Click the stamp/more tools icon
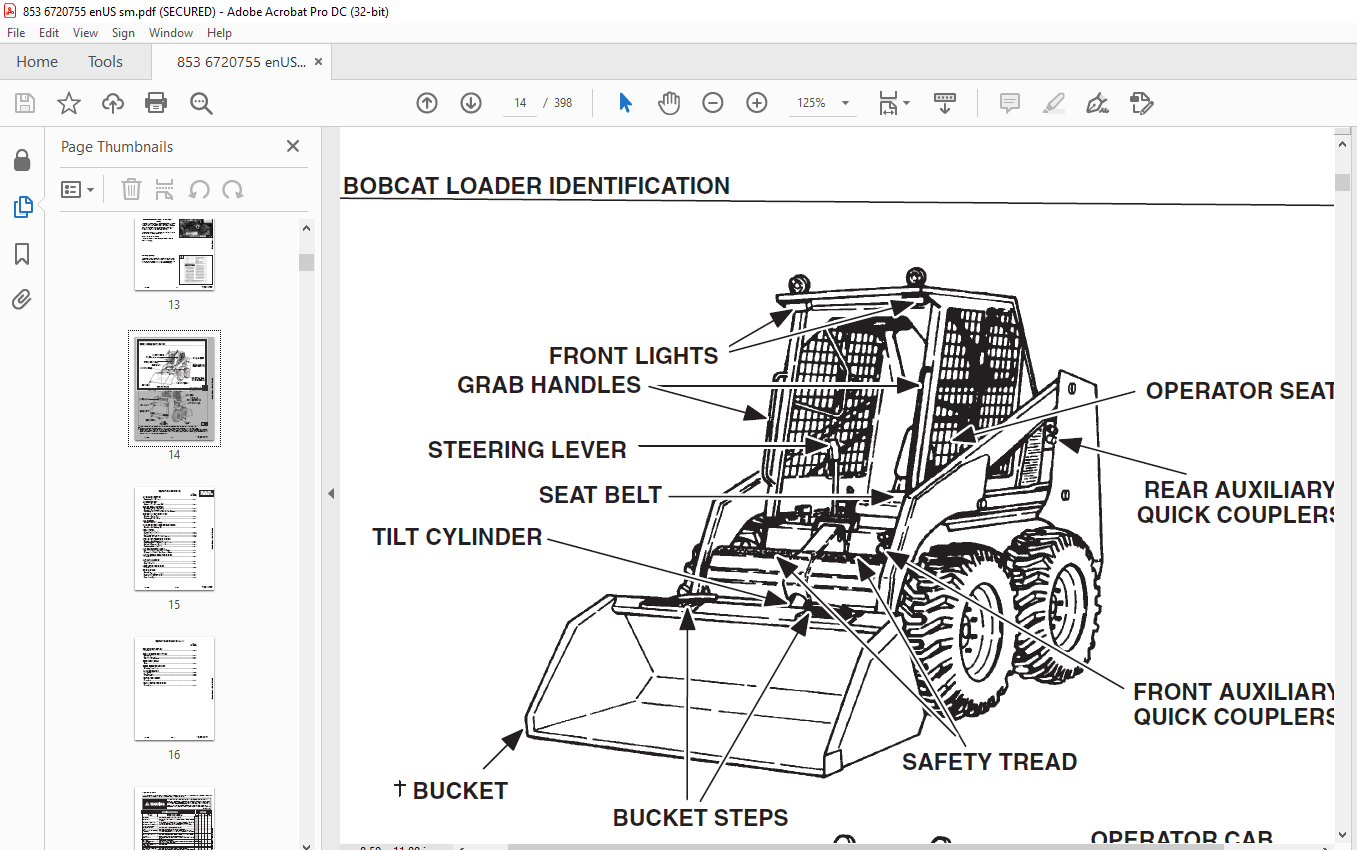 point(1142,103)
